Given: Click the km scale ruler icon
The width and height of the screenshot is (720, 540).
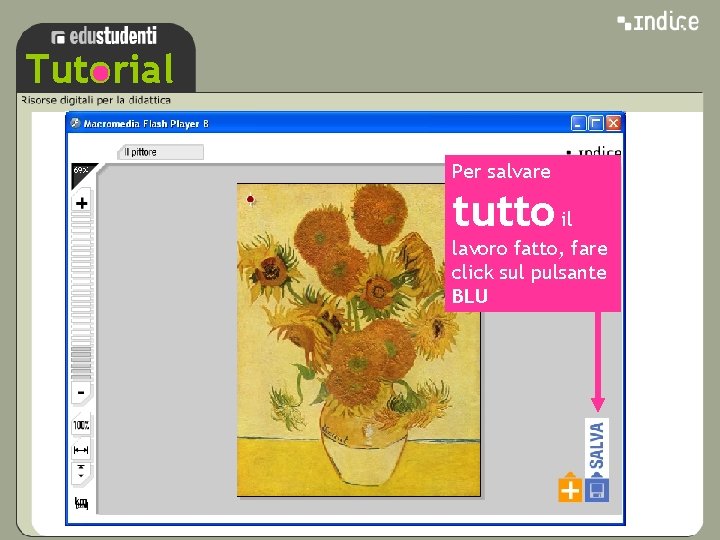Looking at the screenshot, I should pos(81,503).
